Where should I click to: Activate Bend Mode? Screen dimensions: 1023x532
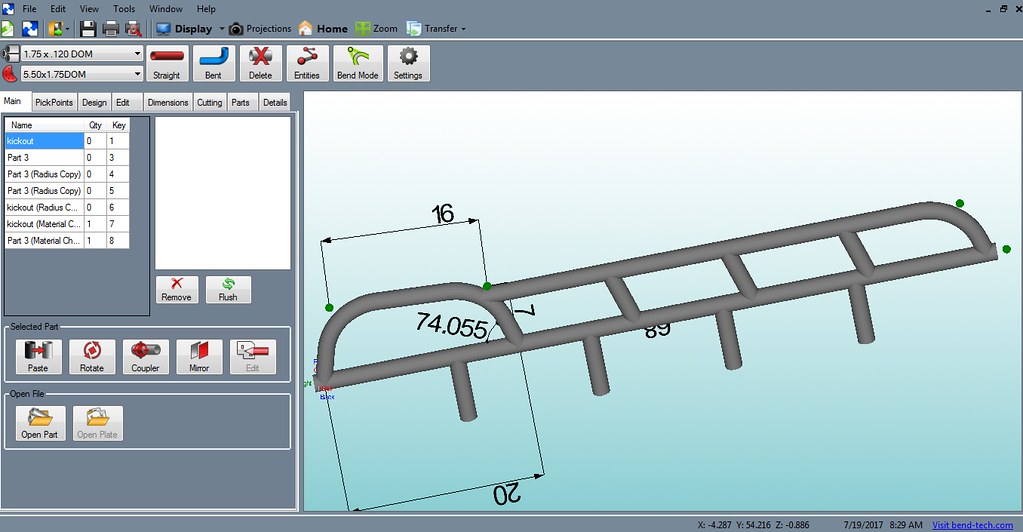[x=358, y=63]
